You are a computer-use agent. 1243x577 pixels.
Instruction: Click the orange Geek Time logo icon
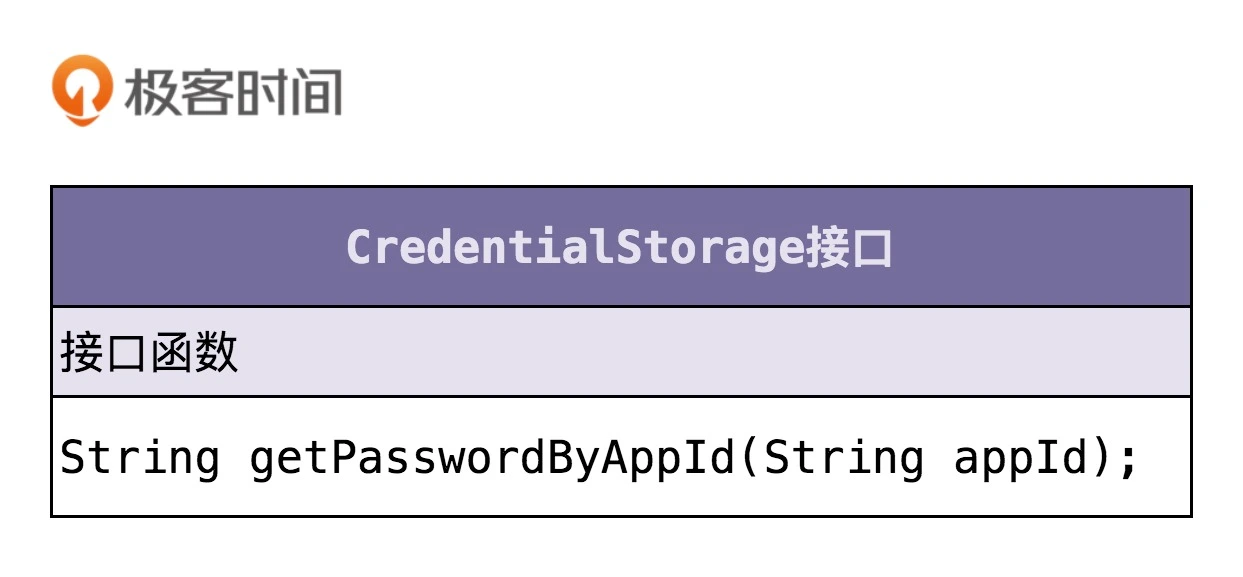tap(82, 90)
